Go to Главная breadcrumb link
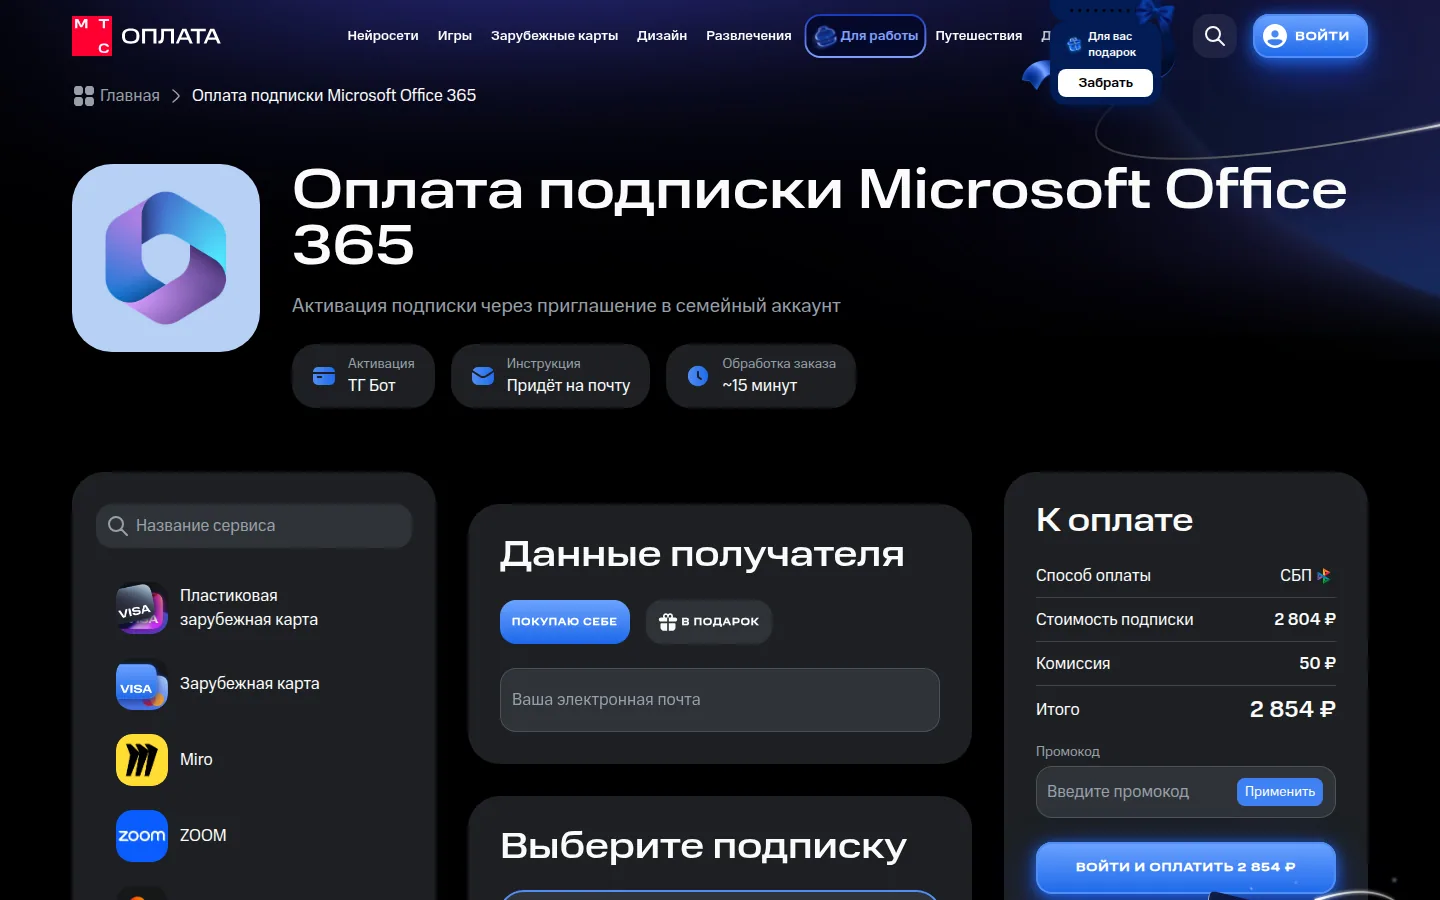Image resolution: width=1440 pixels, height=900 pixels. pyautogui.click(x=130, y=96)
